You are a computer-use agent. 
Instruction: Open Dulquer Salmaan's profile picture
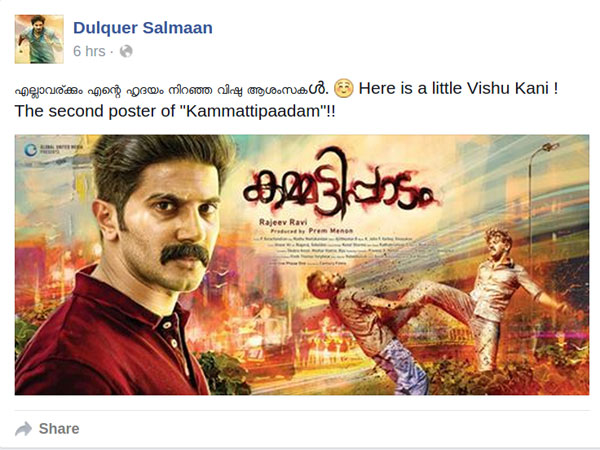click(39, 39)
